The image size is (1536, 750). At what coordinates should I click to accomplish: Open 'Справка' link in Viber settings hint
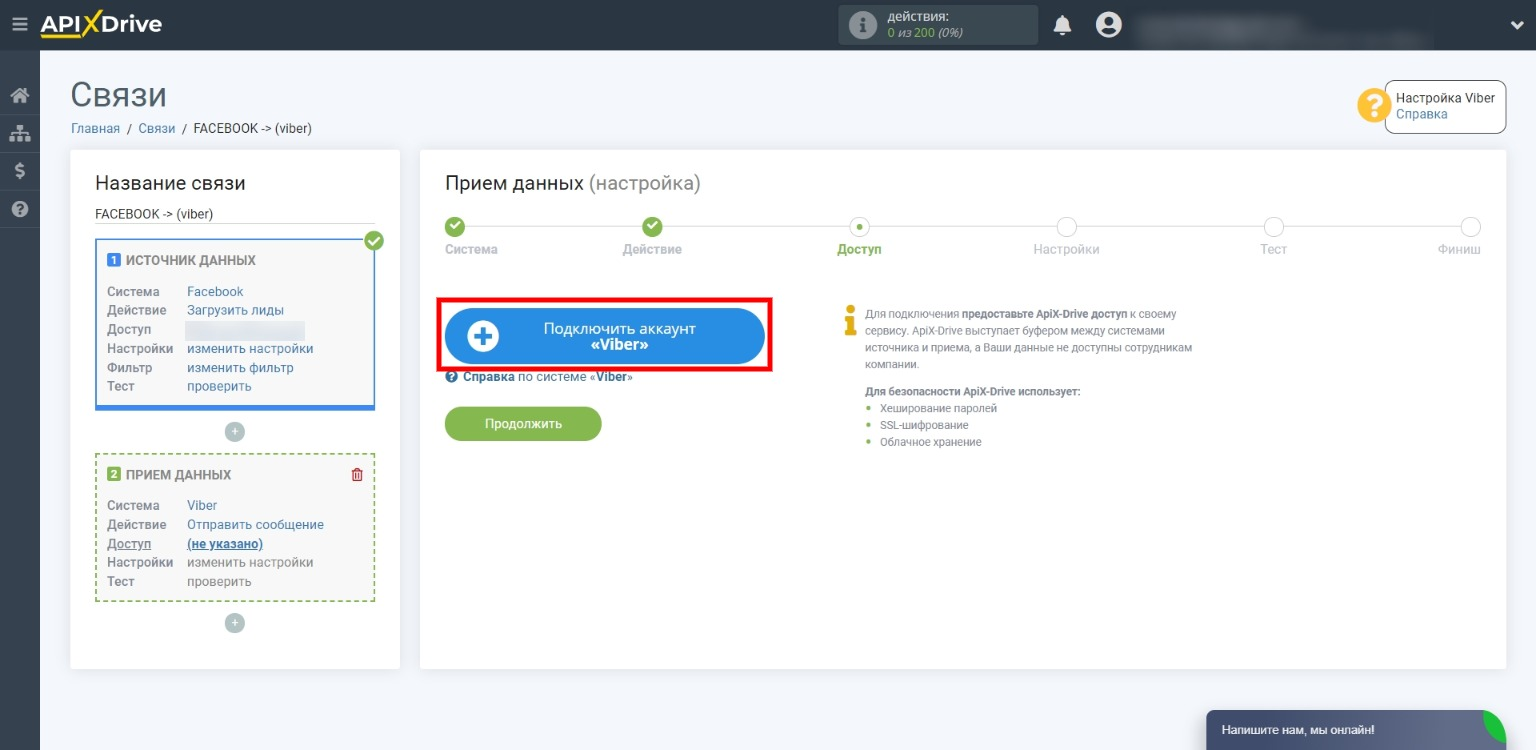(x=1421, y=114)
